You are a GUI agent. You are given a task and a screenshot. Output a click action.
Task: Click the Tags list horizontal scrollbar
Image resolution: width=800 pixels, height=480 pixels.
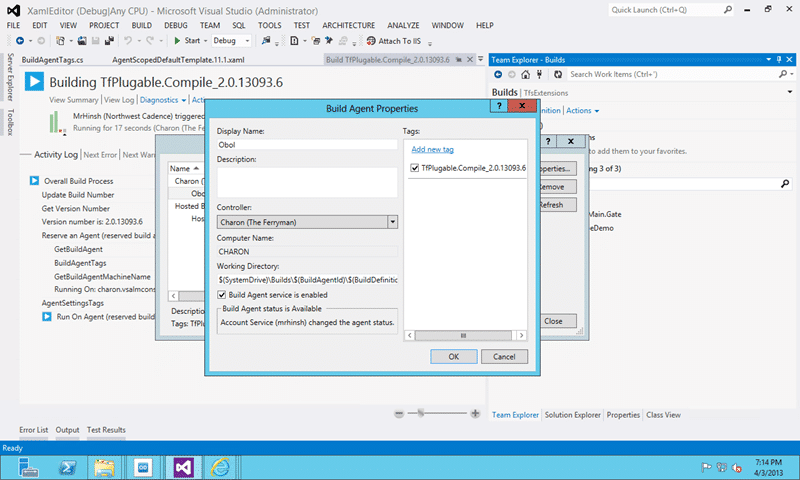click(x=463, y=335)
